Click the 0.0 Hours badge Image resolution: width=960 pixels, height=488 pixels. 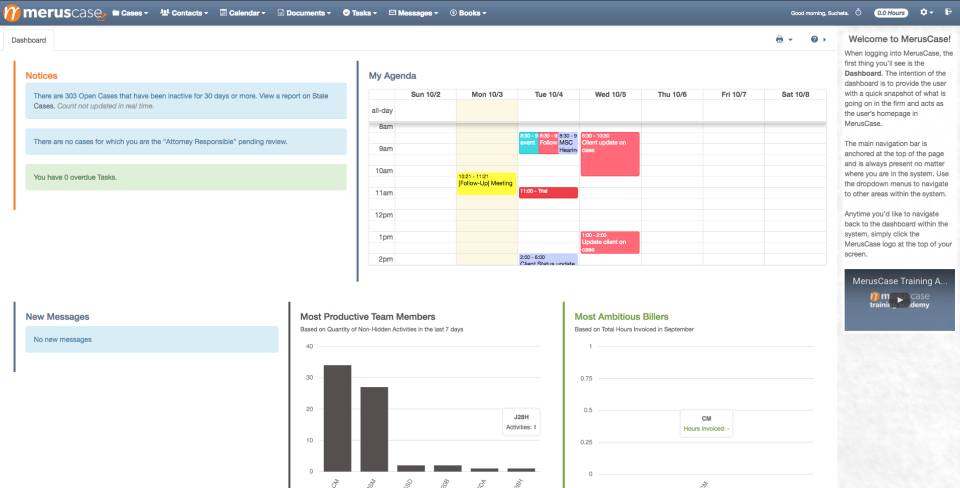890,12
